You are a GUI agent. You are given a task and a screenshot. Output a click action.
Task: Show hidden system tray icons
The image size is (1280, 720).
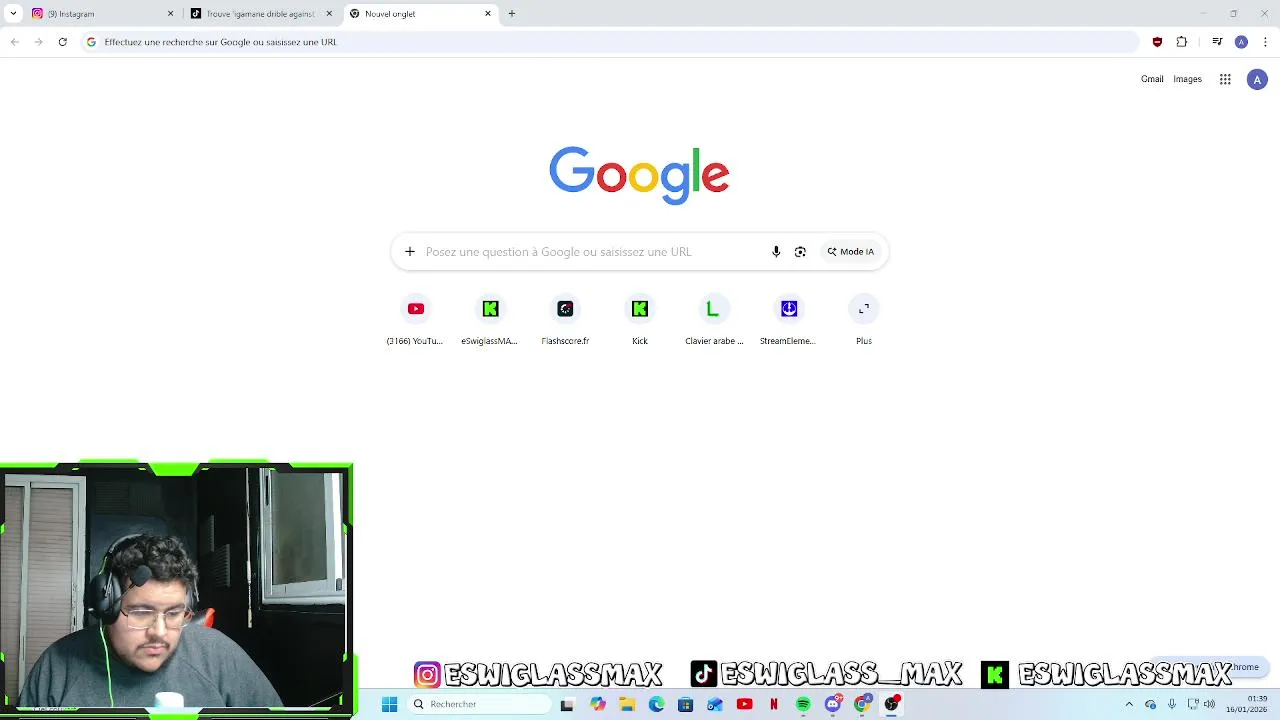tap(1129, 704)
